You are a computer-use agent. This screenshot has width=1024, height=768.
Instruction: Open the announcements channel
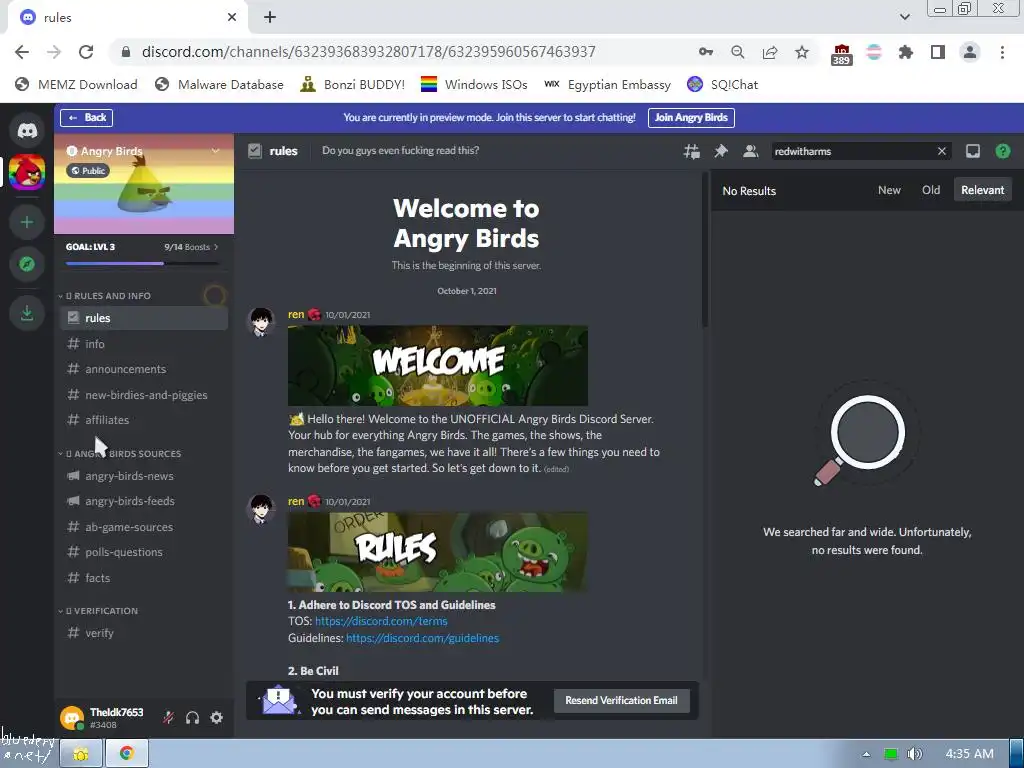144,369
